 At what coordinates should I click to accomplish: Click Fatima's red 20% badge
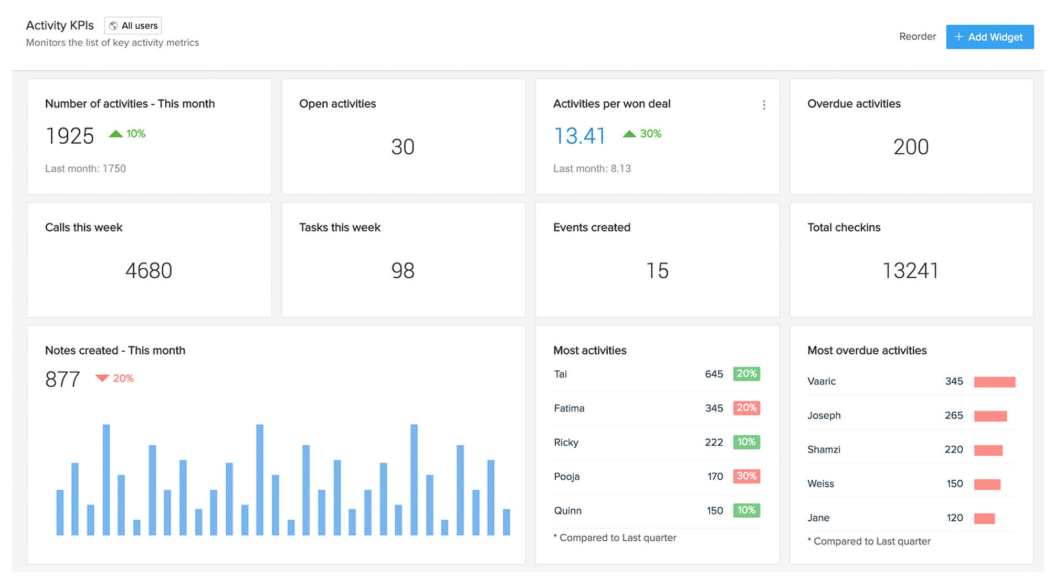click(745, 408)
